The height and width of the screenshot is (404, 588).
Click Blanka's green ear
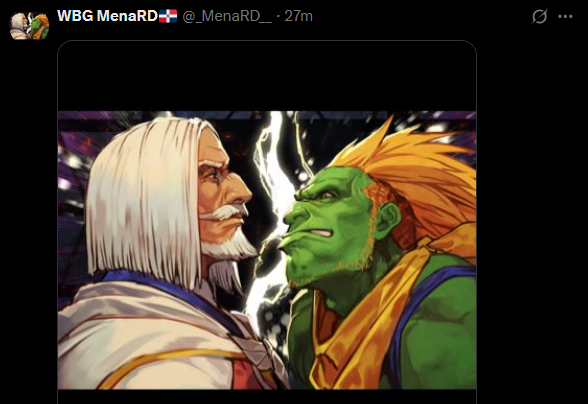tap(389, 219)
